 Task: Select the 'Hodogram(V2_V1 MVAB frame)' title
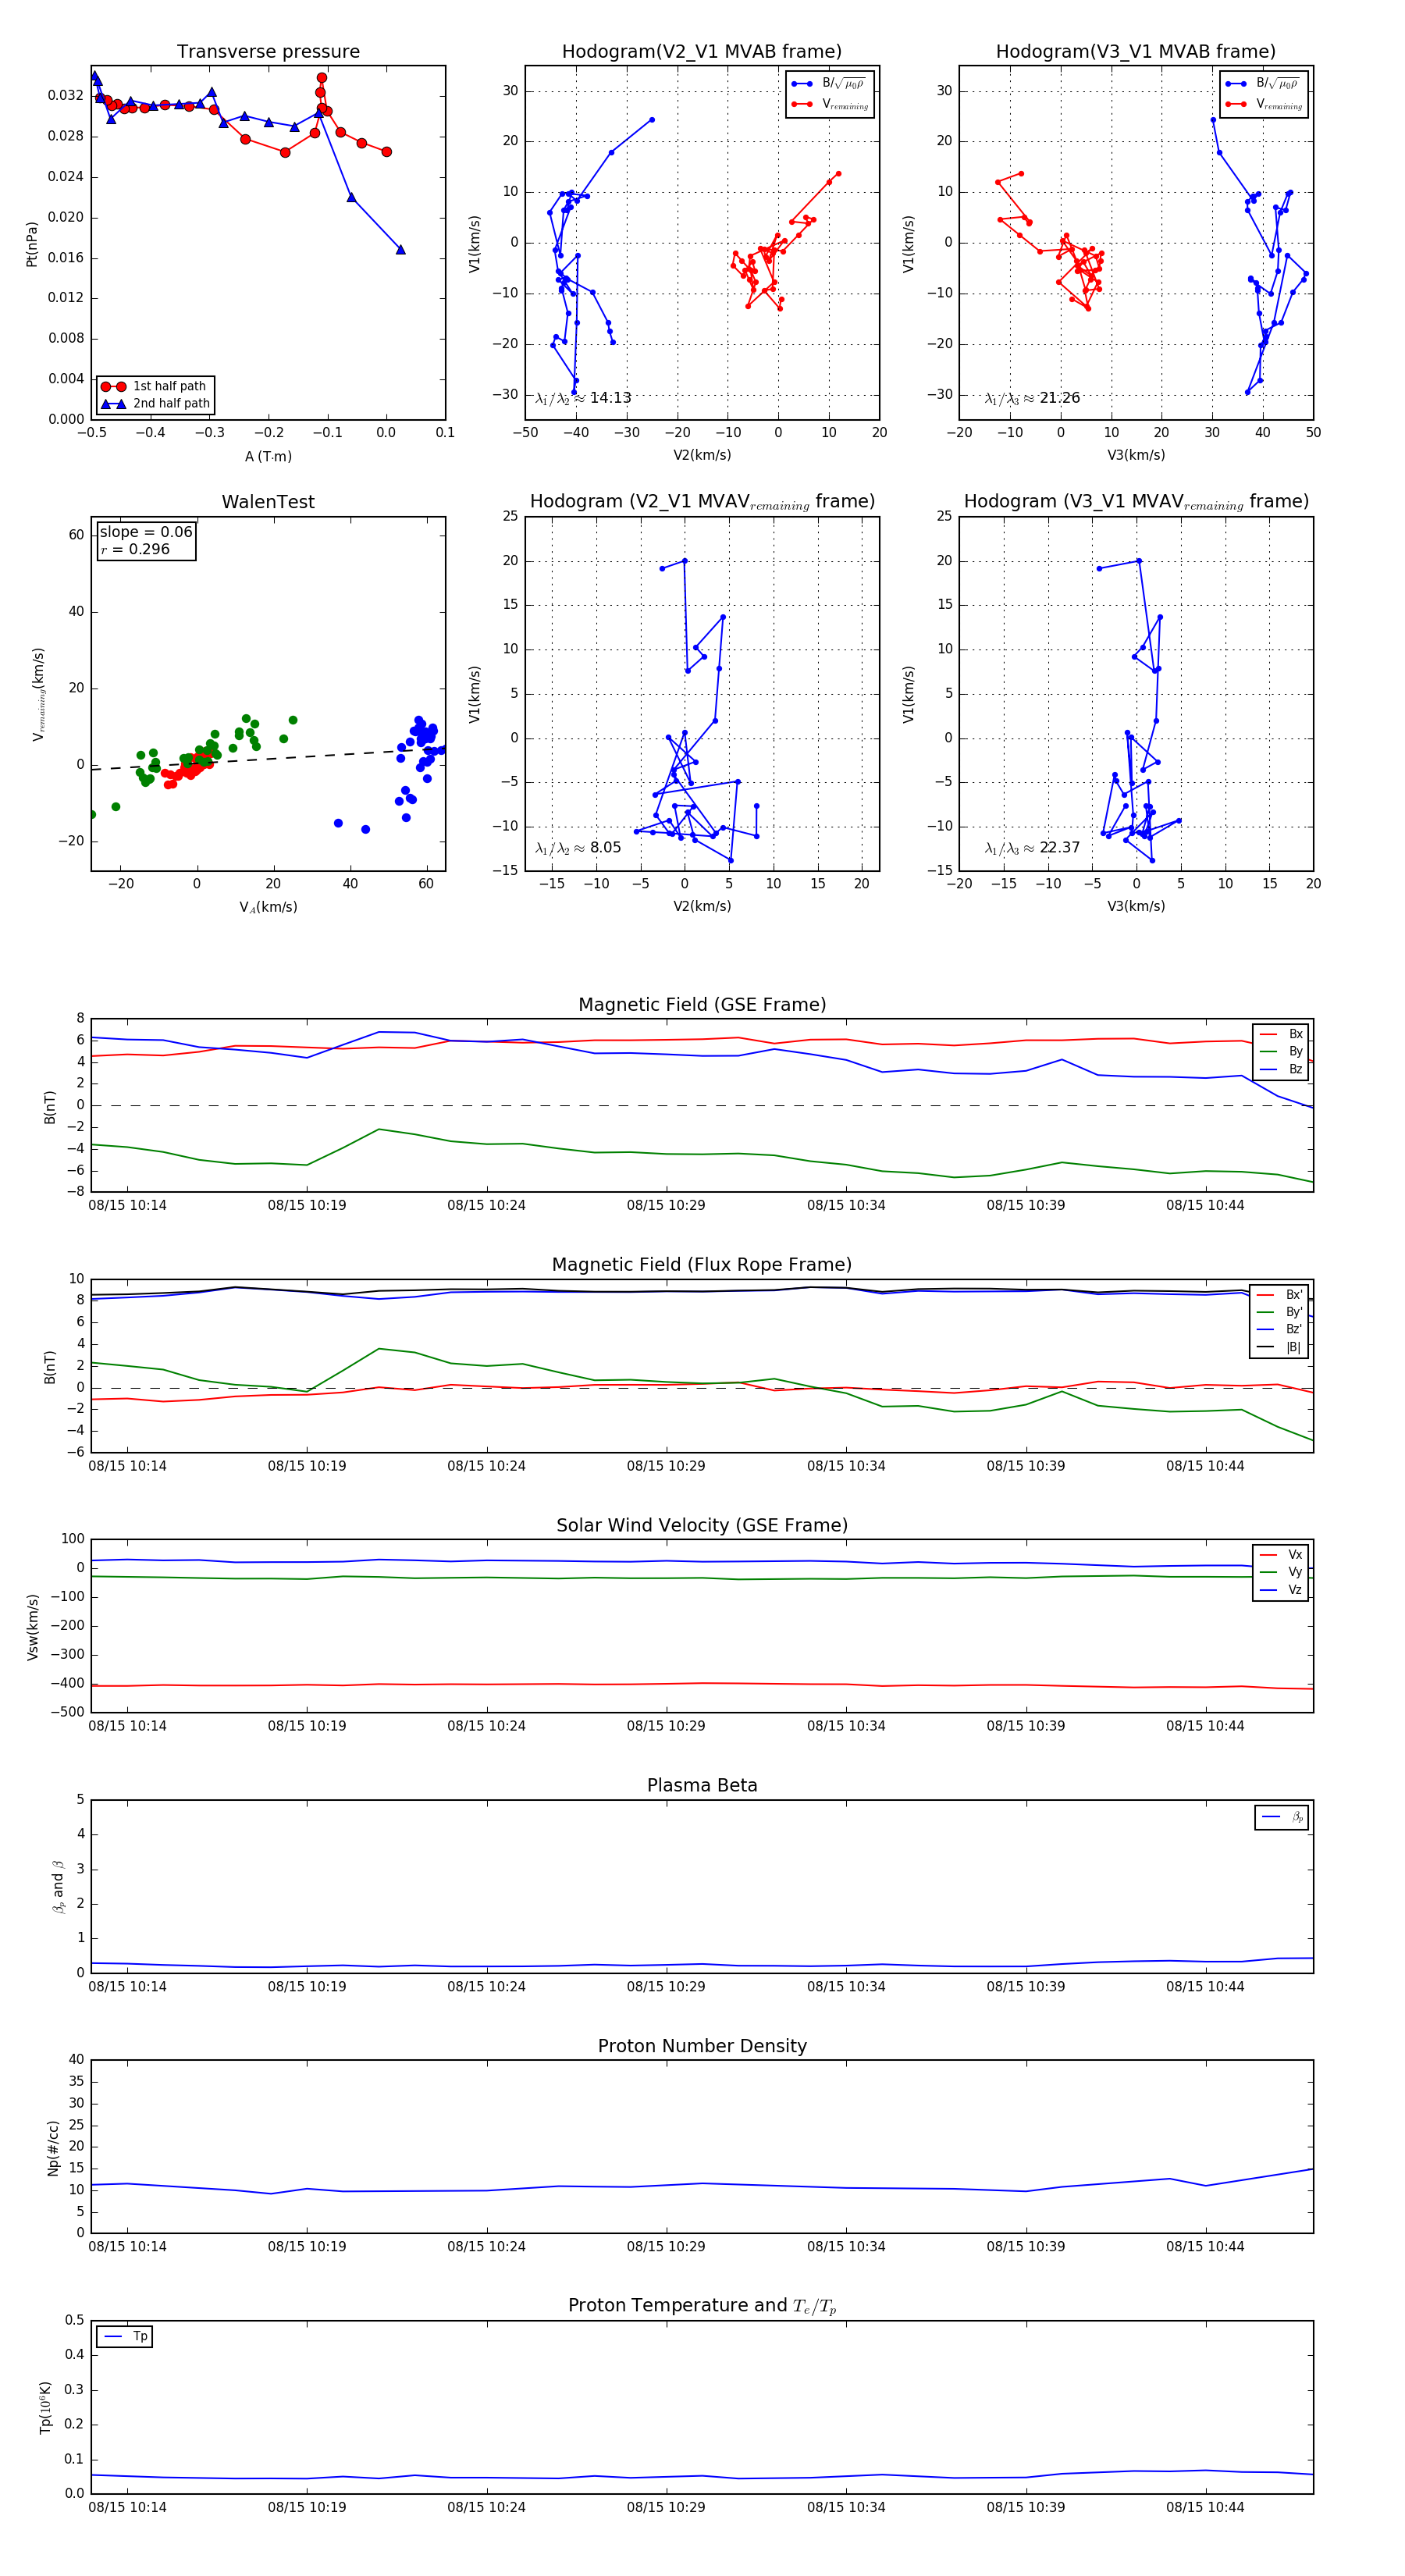(x=702, y=52)
